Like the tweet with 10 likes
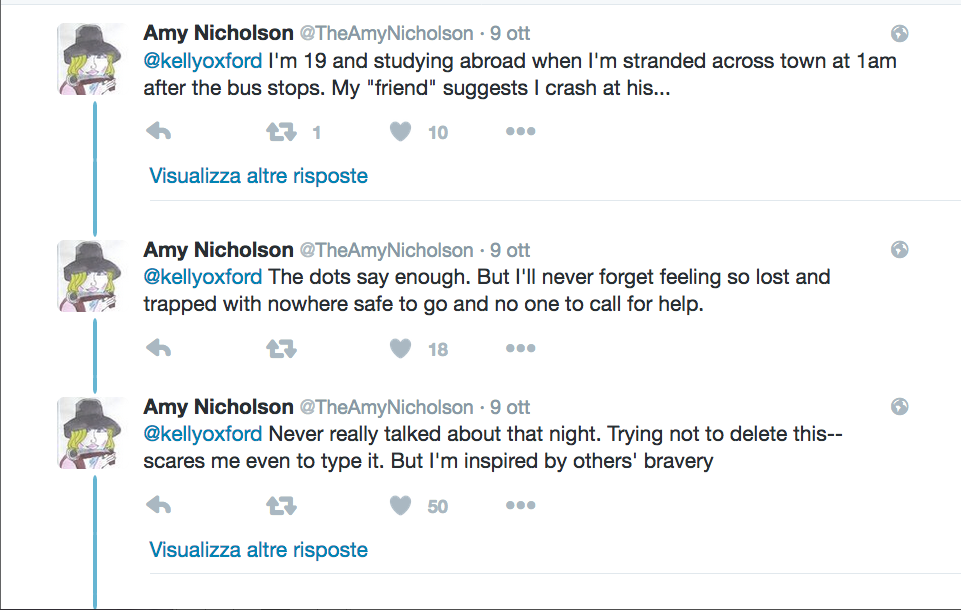 [401, 132]
